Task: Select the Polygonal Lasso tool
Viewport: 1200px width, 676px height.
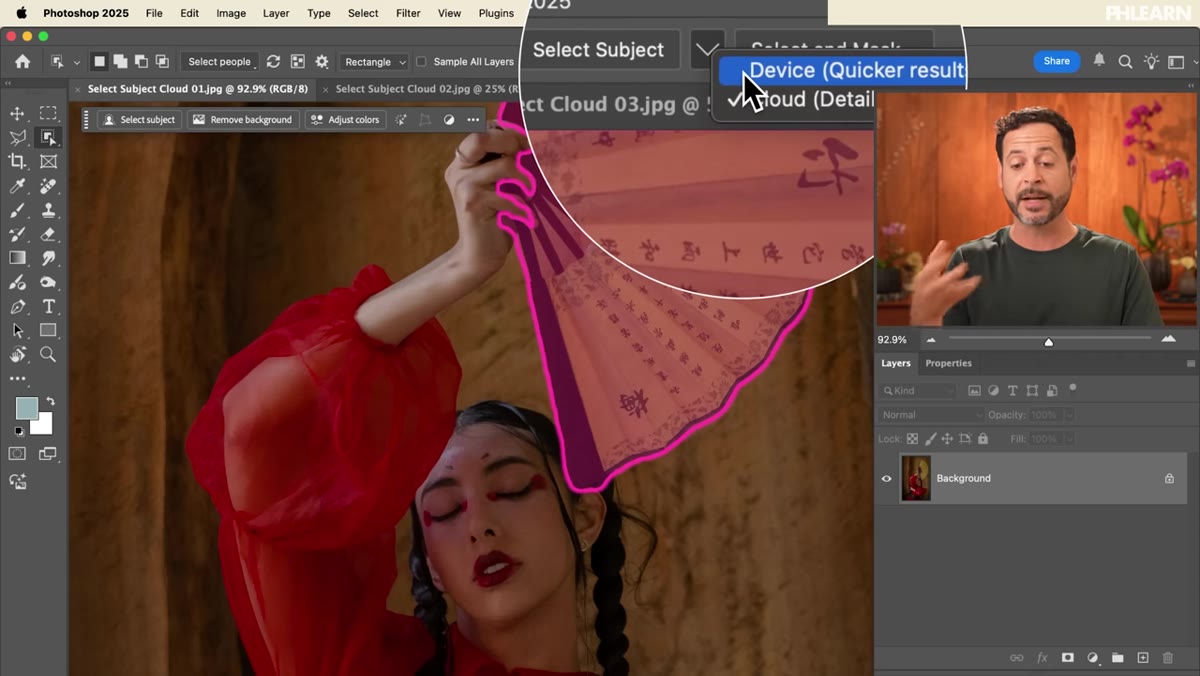Action: pyautogui.click(x=17, y=137)
